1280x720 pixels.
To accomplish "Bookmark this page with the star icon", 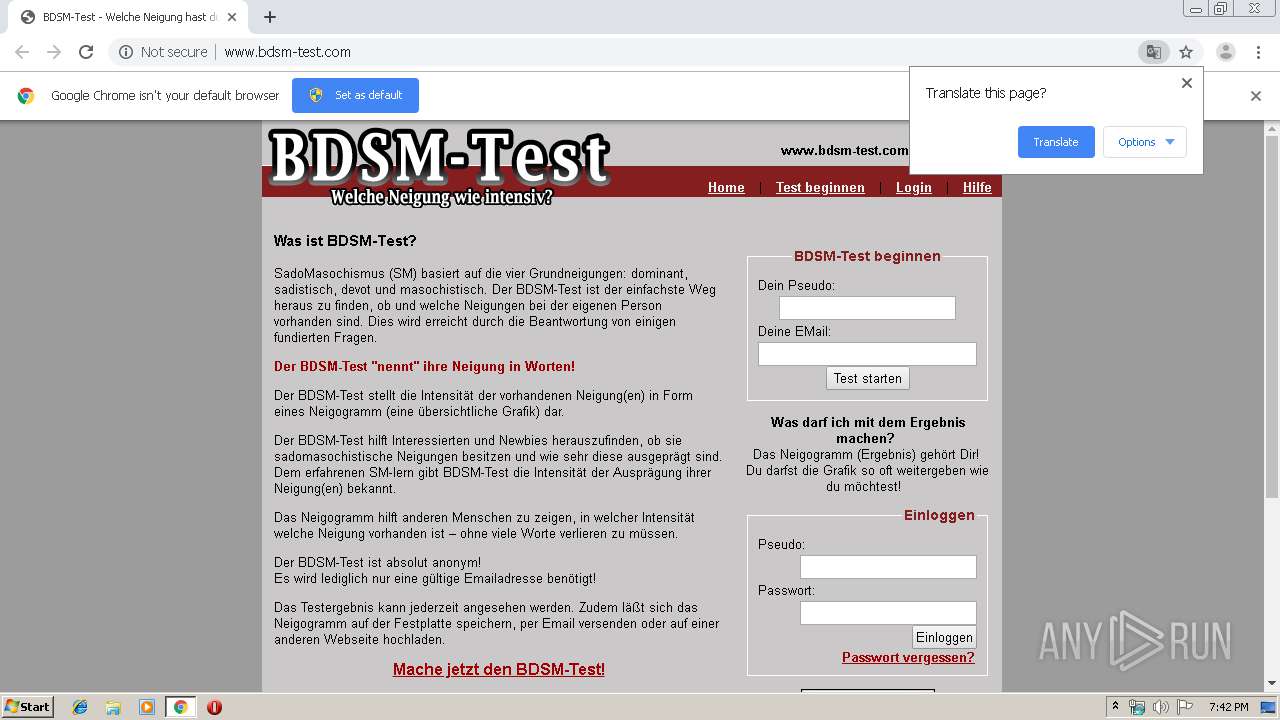I will 1186,52.
